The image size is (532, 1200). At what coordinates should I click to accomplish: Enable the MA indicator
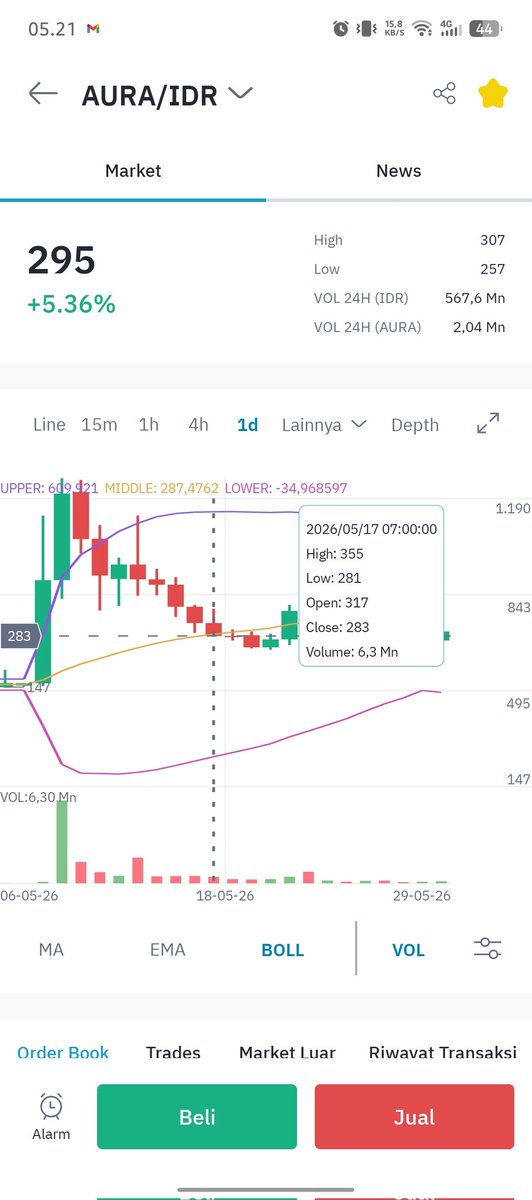tap(51, 949)
